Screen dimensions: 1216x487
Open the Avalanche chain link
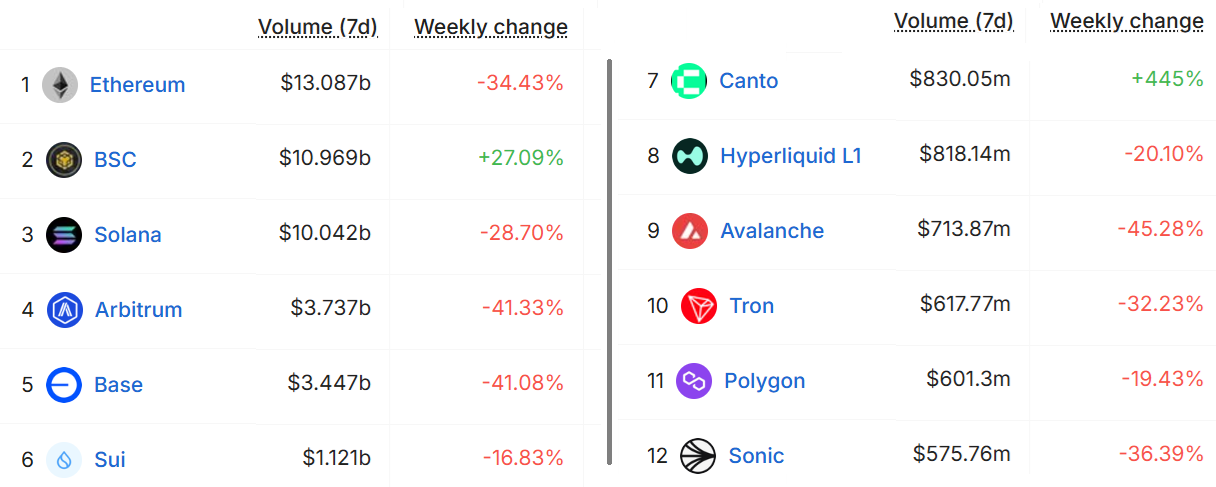tap(772, 231)
